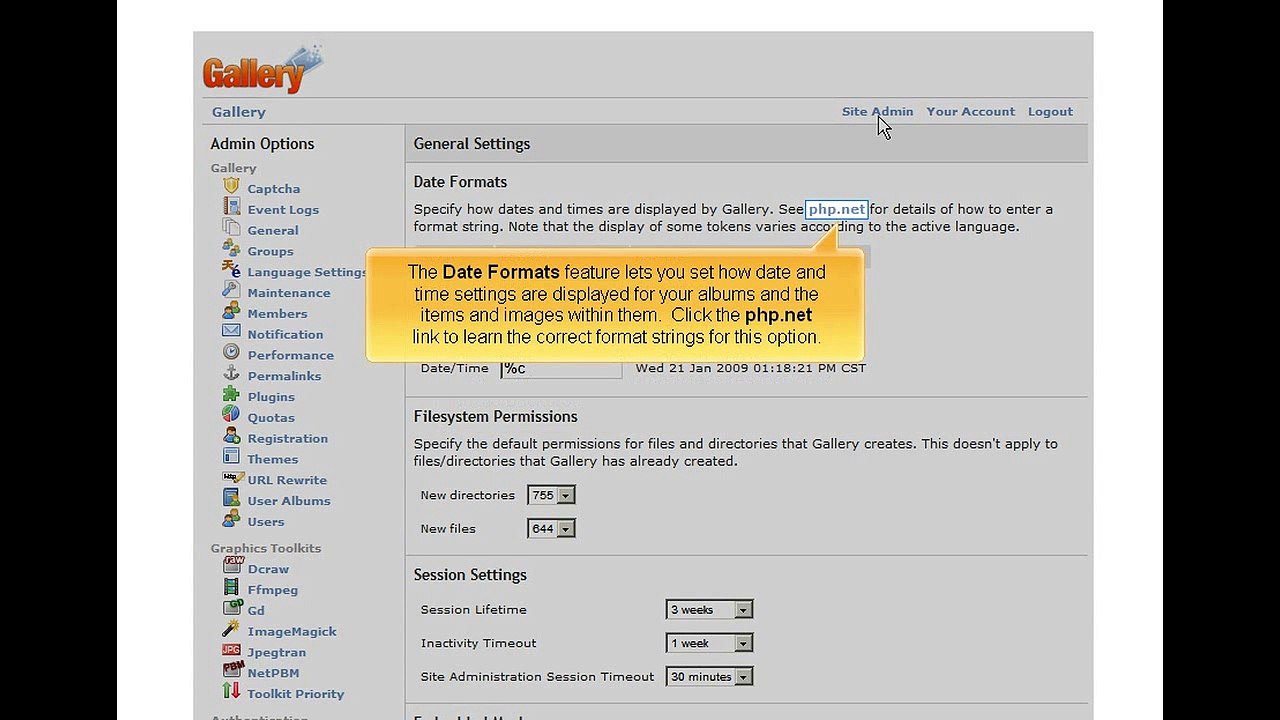This screenshot has height=720, width=1280.
Task: Open the Users link
Action: pyautogui.click(x=266, y=522)
